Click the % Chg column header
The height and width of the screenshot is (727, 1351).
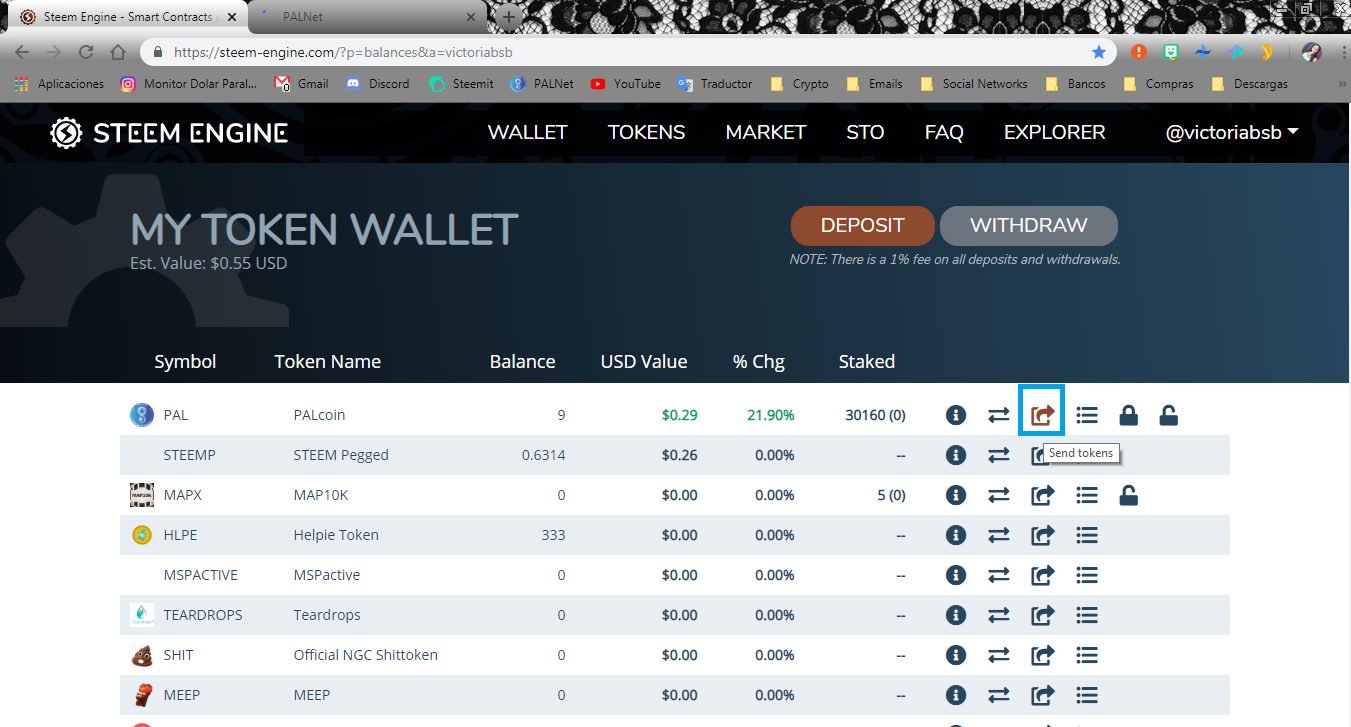coord(759,362)
